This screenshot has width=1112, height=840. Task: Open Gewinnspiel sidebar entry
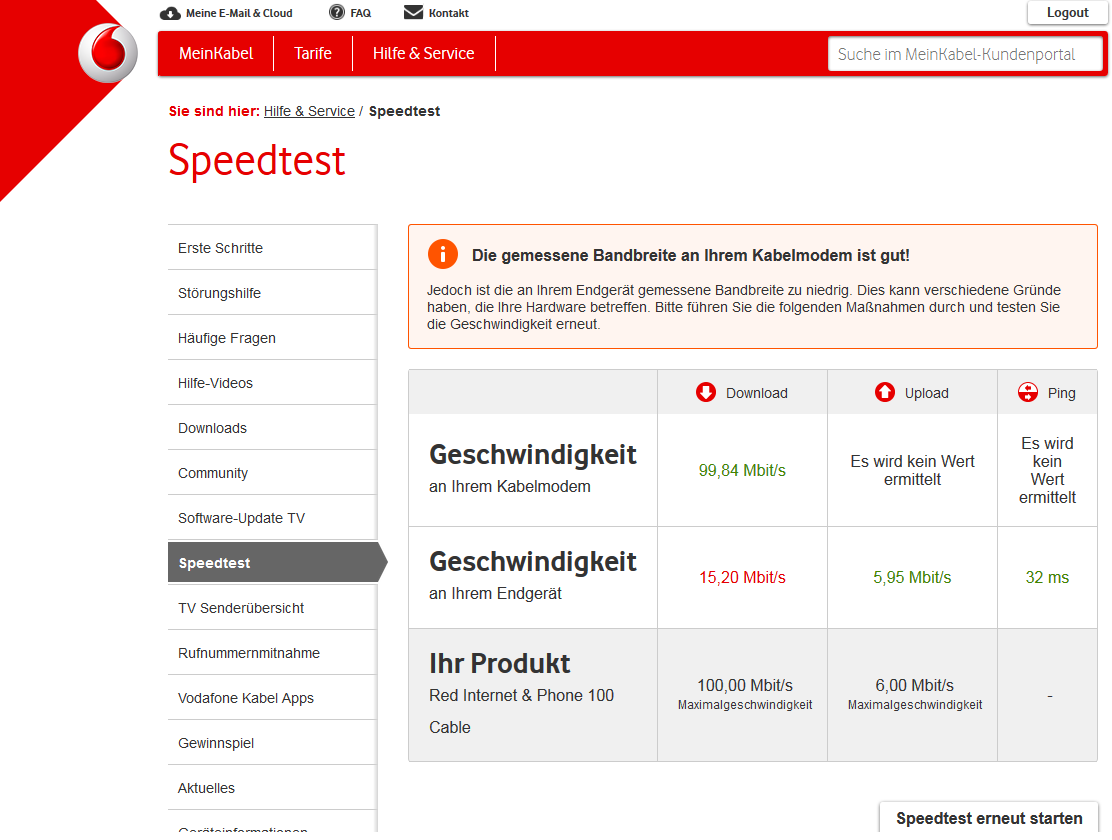[x=272, y=743]
